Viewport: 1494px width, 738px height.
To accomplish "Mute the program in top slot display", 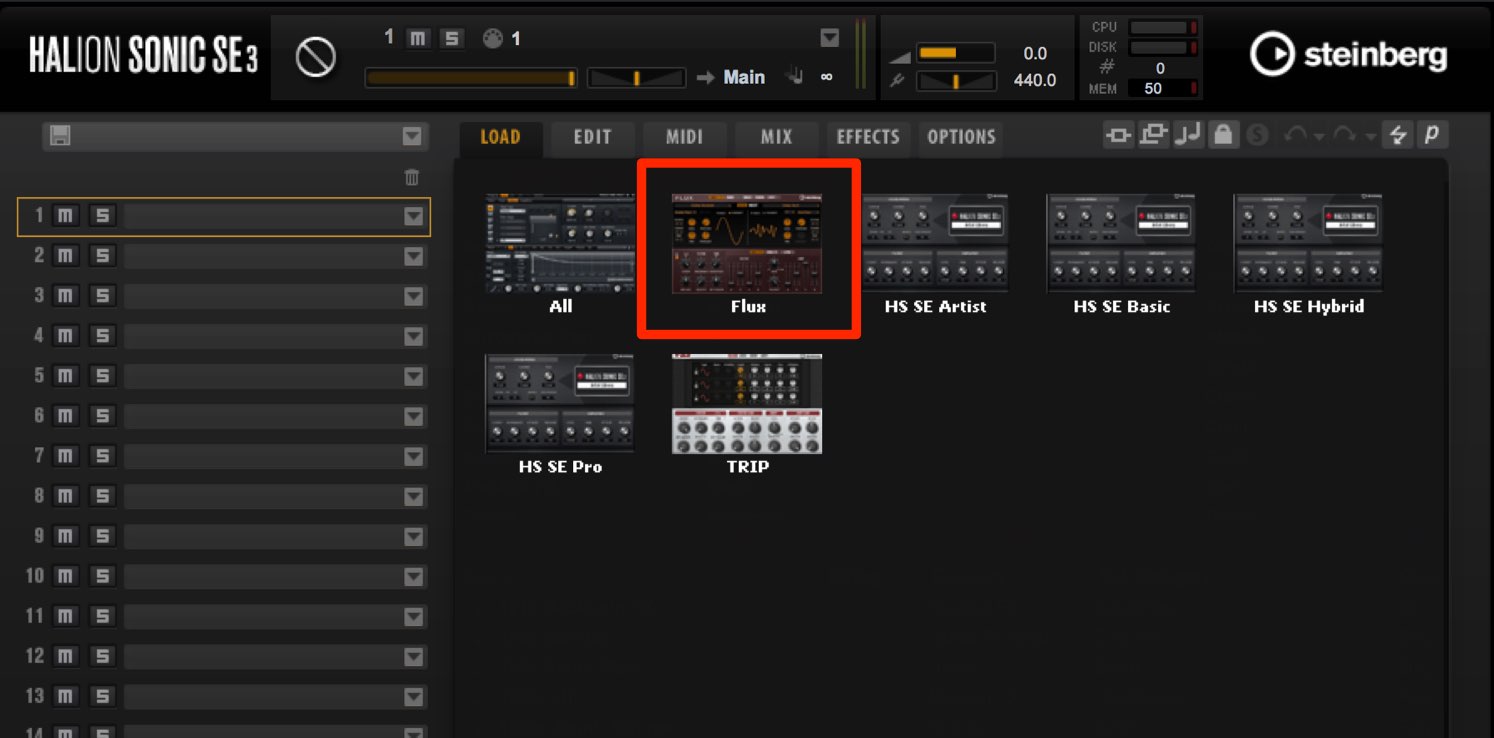I will tap(418, 38).
